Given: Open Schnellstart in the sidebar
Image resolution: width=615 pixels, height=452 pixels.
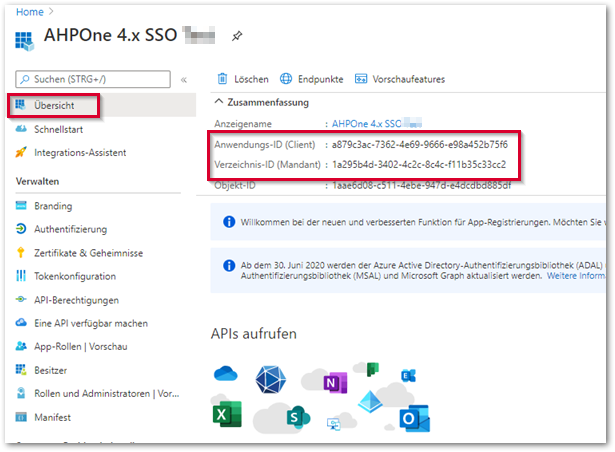Looking at the screenshot, I should pyautogui.click(x=58, y=129).
